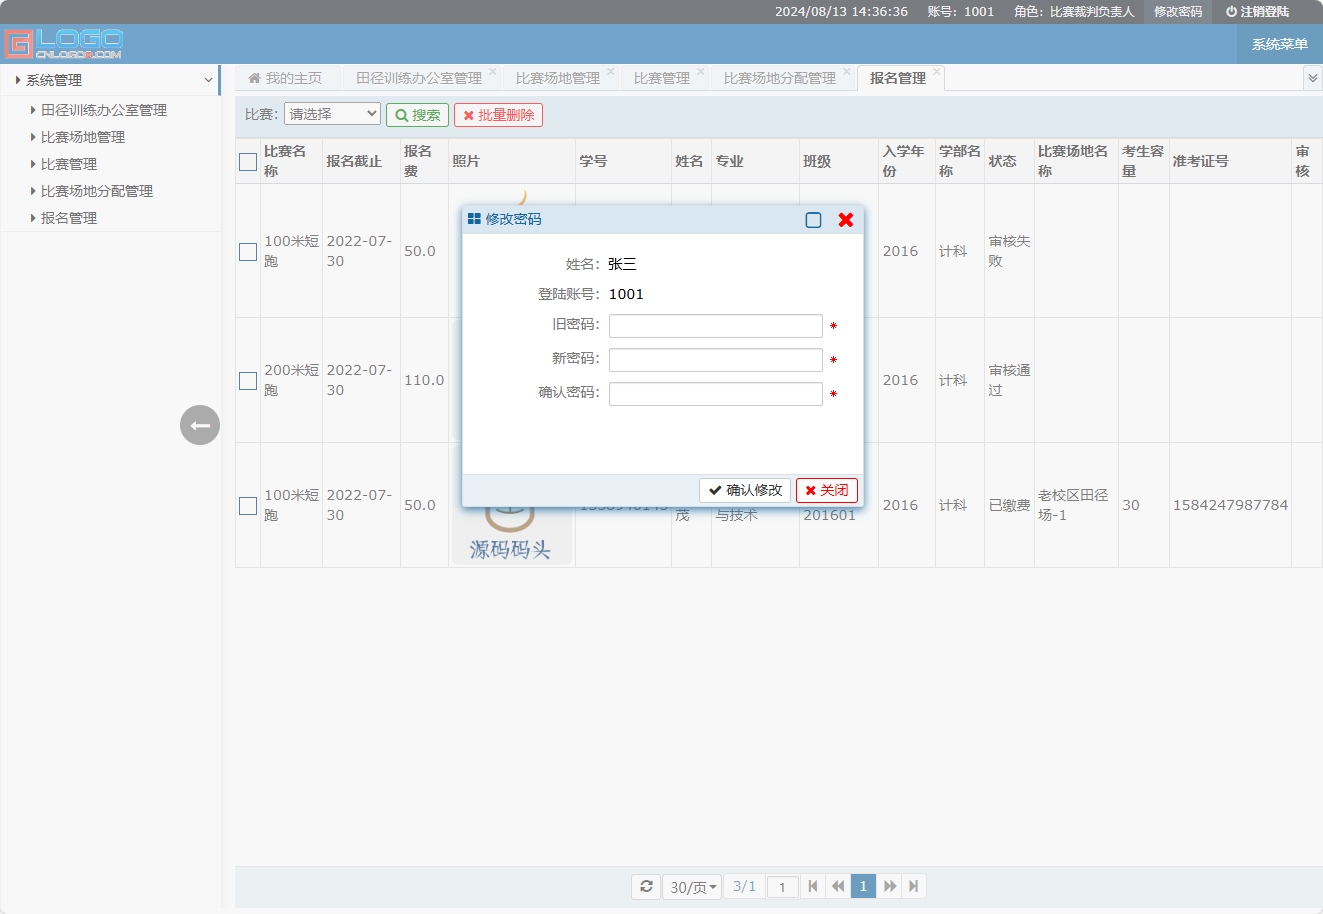Collapse the sidebar via the circular arrow icon
Viewport: 1323px width, 914px height.
199,425
